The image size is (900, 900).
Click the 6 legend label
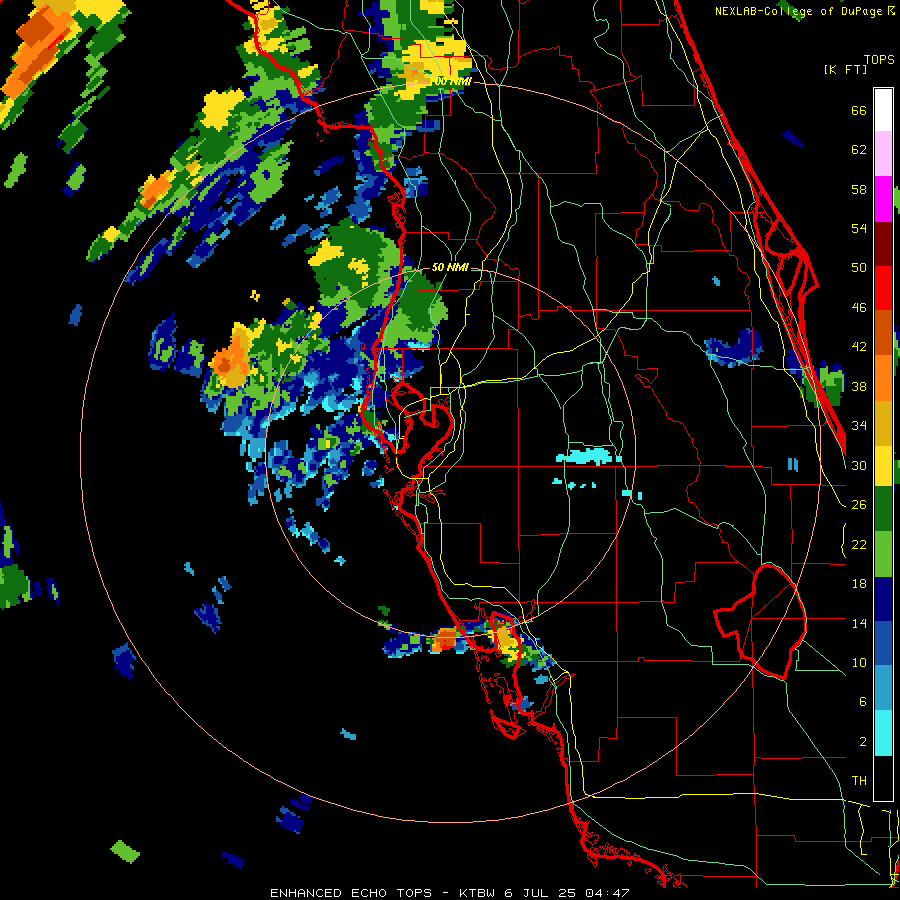point(862,702)
